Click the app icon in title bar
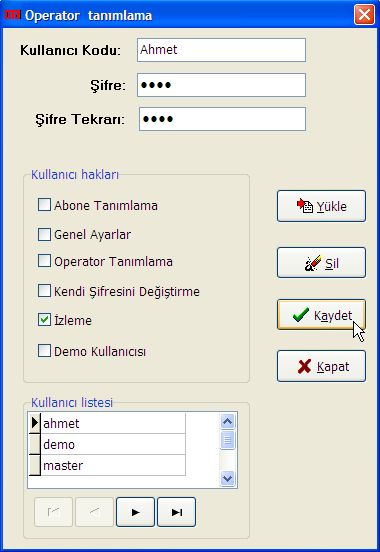 (x=12, y=15)
